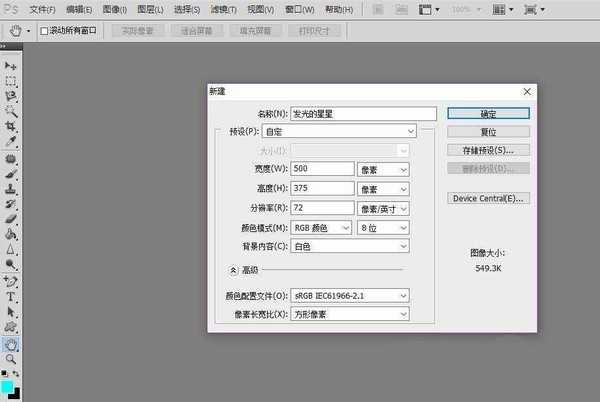
Task: Select the Hand tool in the toolbox
Action: tap(11, 344)
